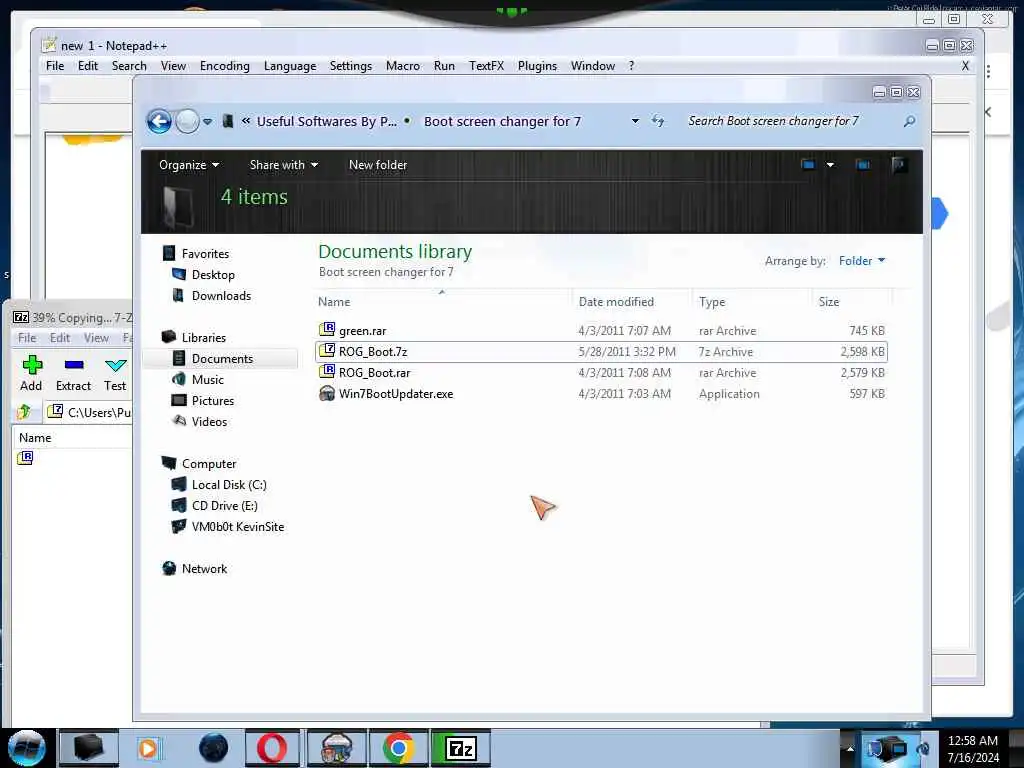Open Pictures library in sidebar
1024x768 pixels.
tap(213, 400)
